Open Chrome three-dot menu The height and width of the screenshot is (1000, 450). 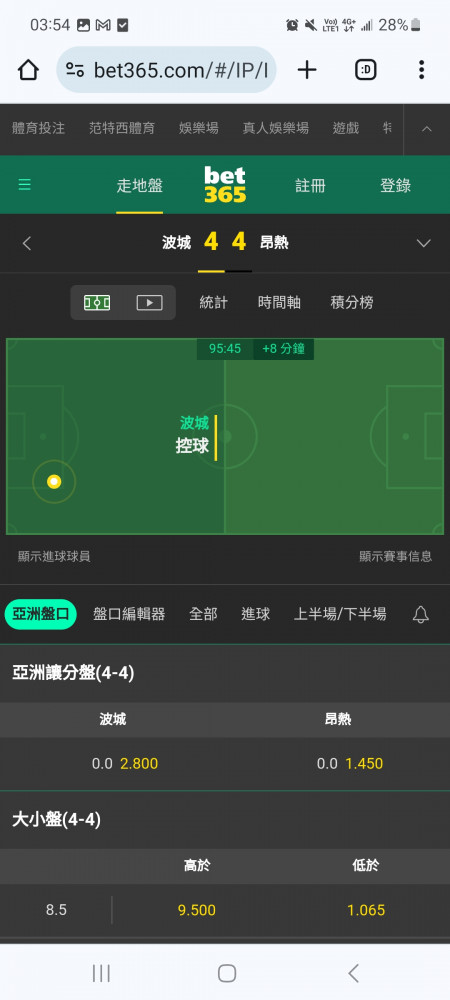point(421,70)
